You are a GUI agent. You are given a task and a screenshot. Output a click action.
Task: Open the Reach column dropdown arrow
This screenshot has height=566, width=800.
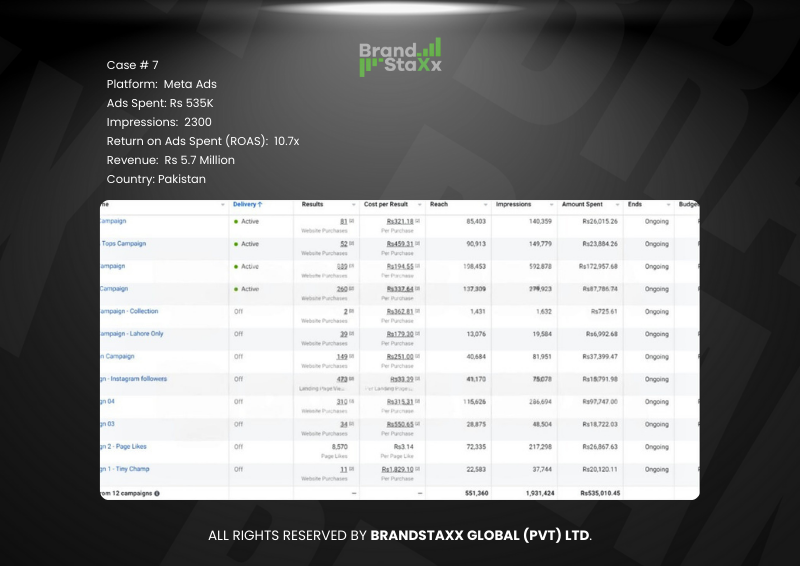[x=486, y=204]
